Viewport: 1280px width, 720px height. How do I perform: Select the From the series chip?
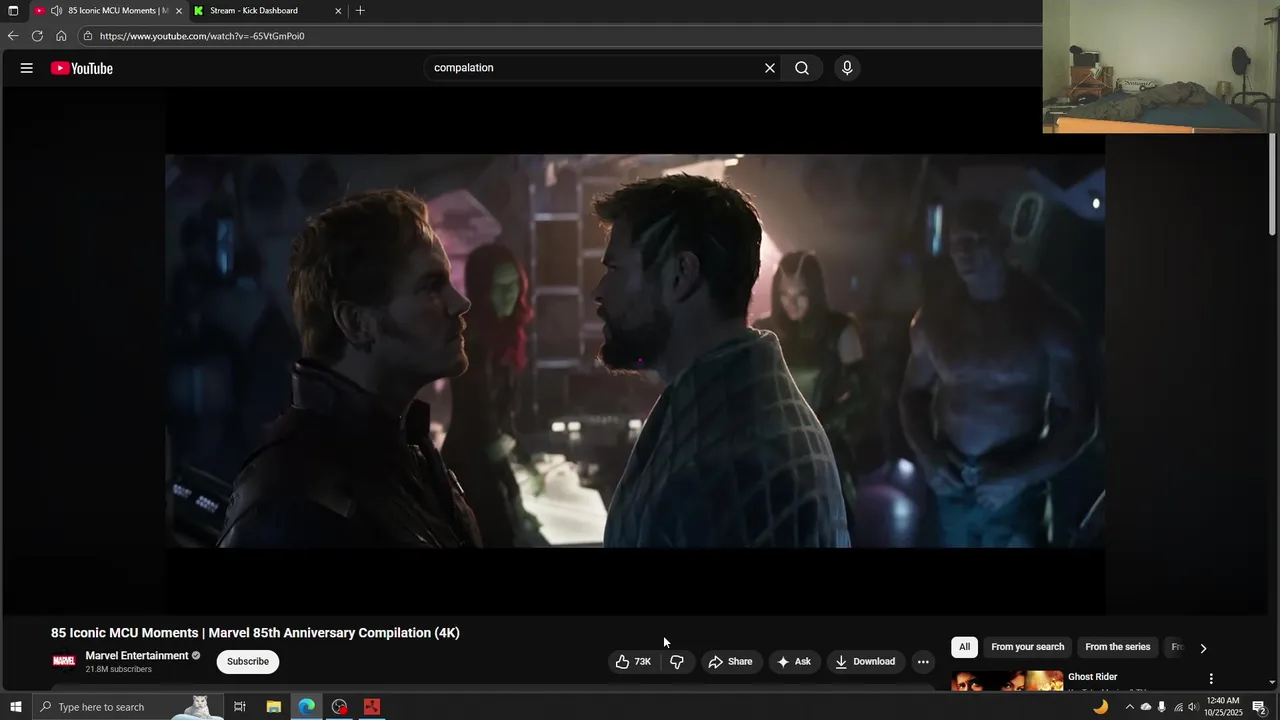pyautogui.click(x=1117, y=647)
